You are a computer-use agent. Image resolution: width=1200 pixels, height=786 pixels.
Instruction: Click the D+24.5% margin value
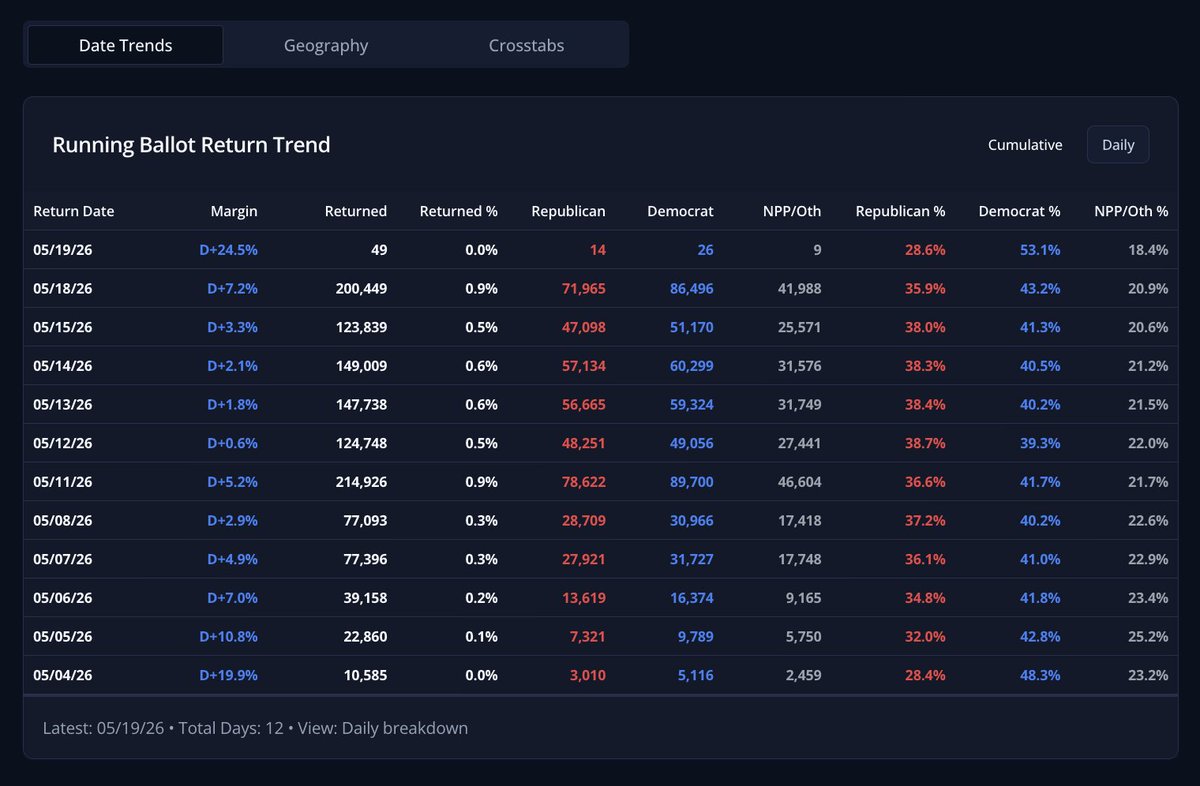[228, 250]
